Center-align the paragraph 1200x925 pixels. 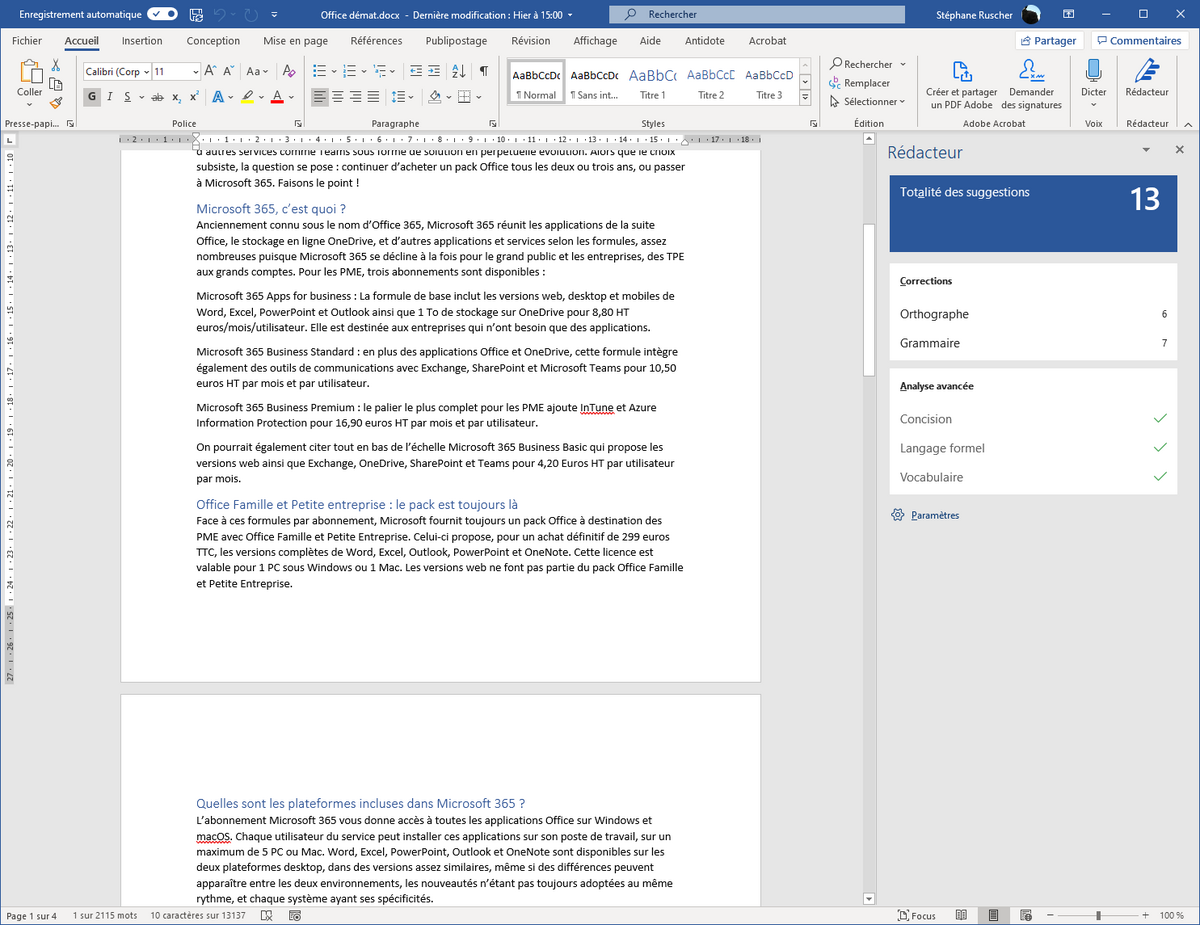click(340, 97)
